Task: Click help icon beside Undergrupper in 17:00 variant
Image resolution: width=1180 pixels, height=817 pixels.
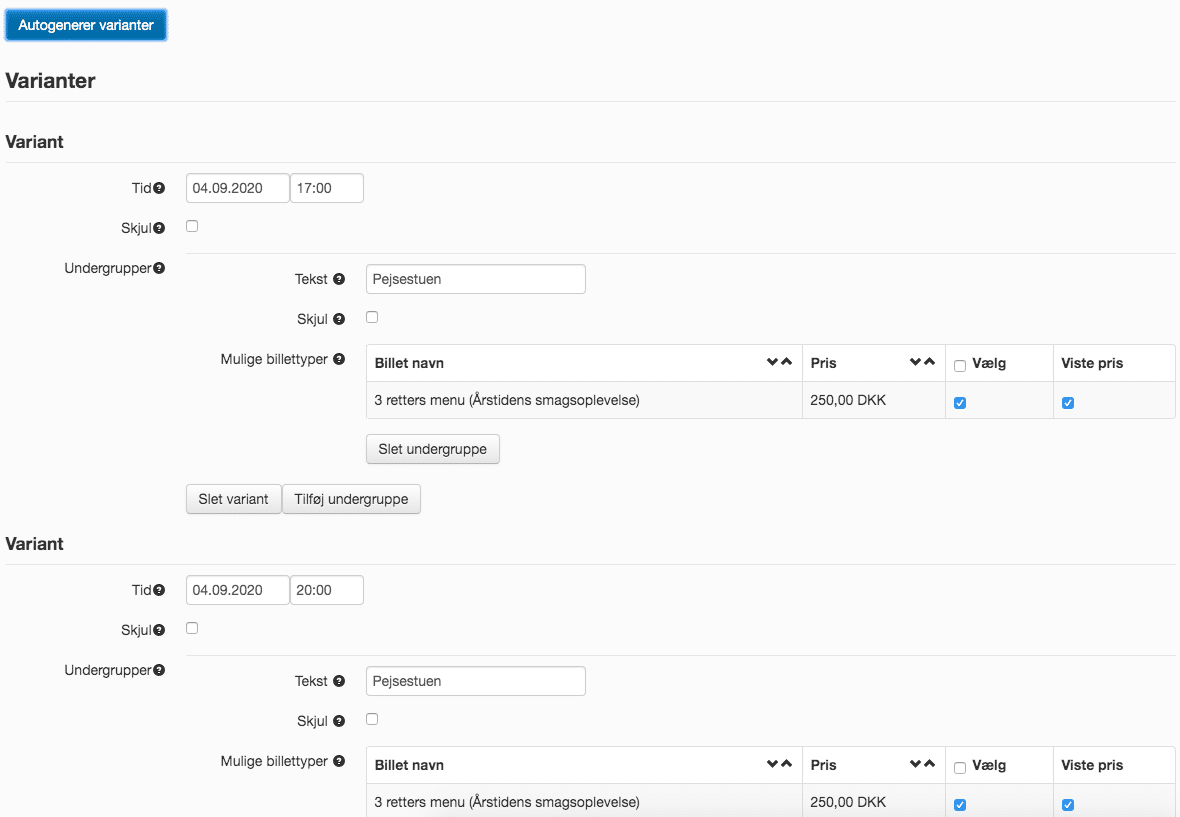Action: pyautogui.click(x=159, y=268)
